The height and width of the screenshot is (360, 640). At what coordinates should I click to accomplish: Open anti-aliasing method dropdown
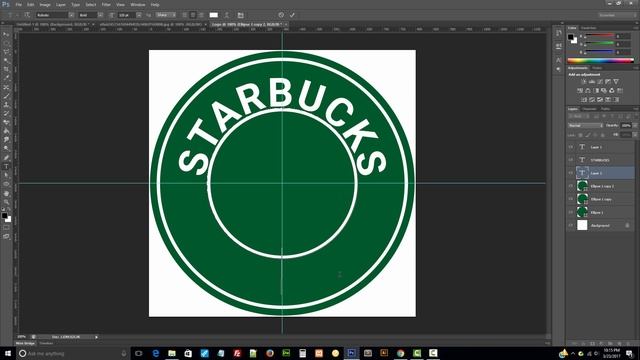[x=166, y=15]
